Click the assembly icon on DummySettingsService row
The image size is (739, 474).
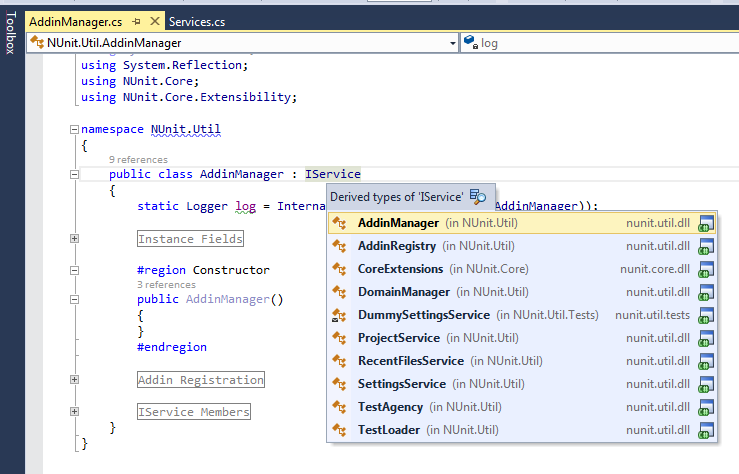click(x=706, y=315)
